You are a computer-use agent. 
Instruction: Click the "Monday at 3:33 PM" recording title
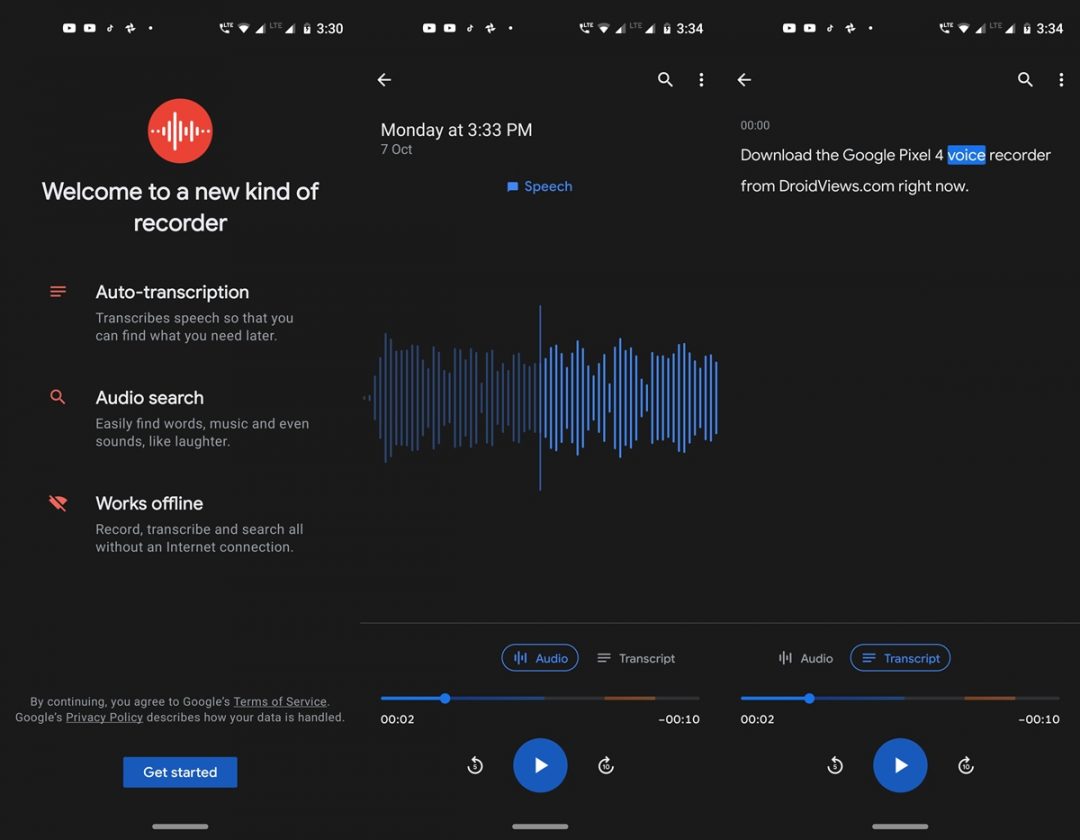pyautogui.click(x=456, y=130)
